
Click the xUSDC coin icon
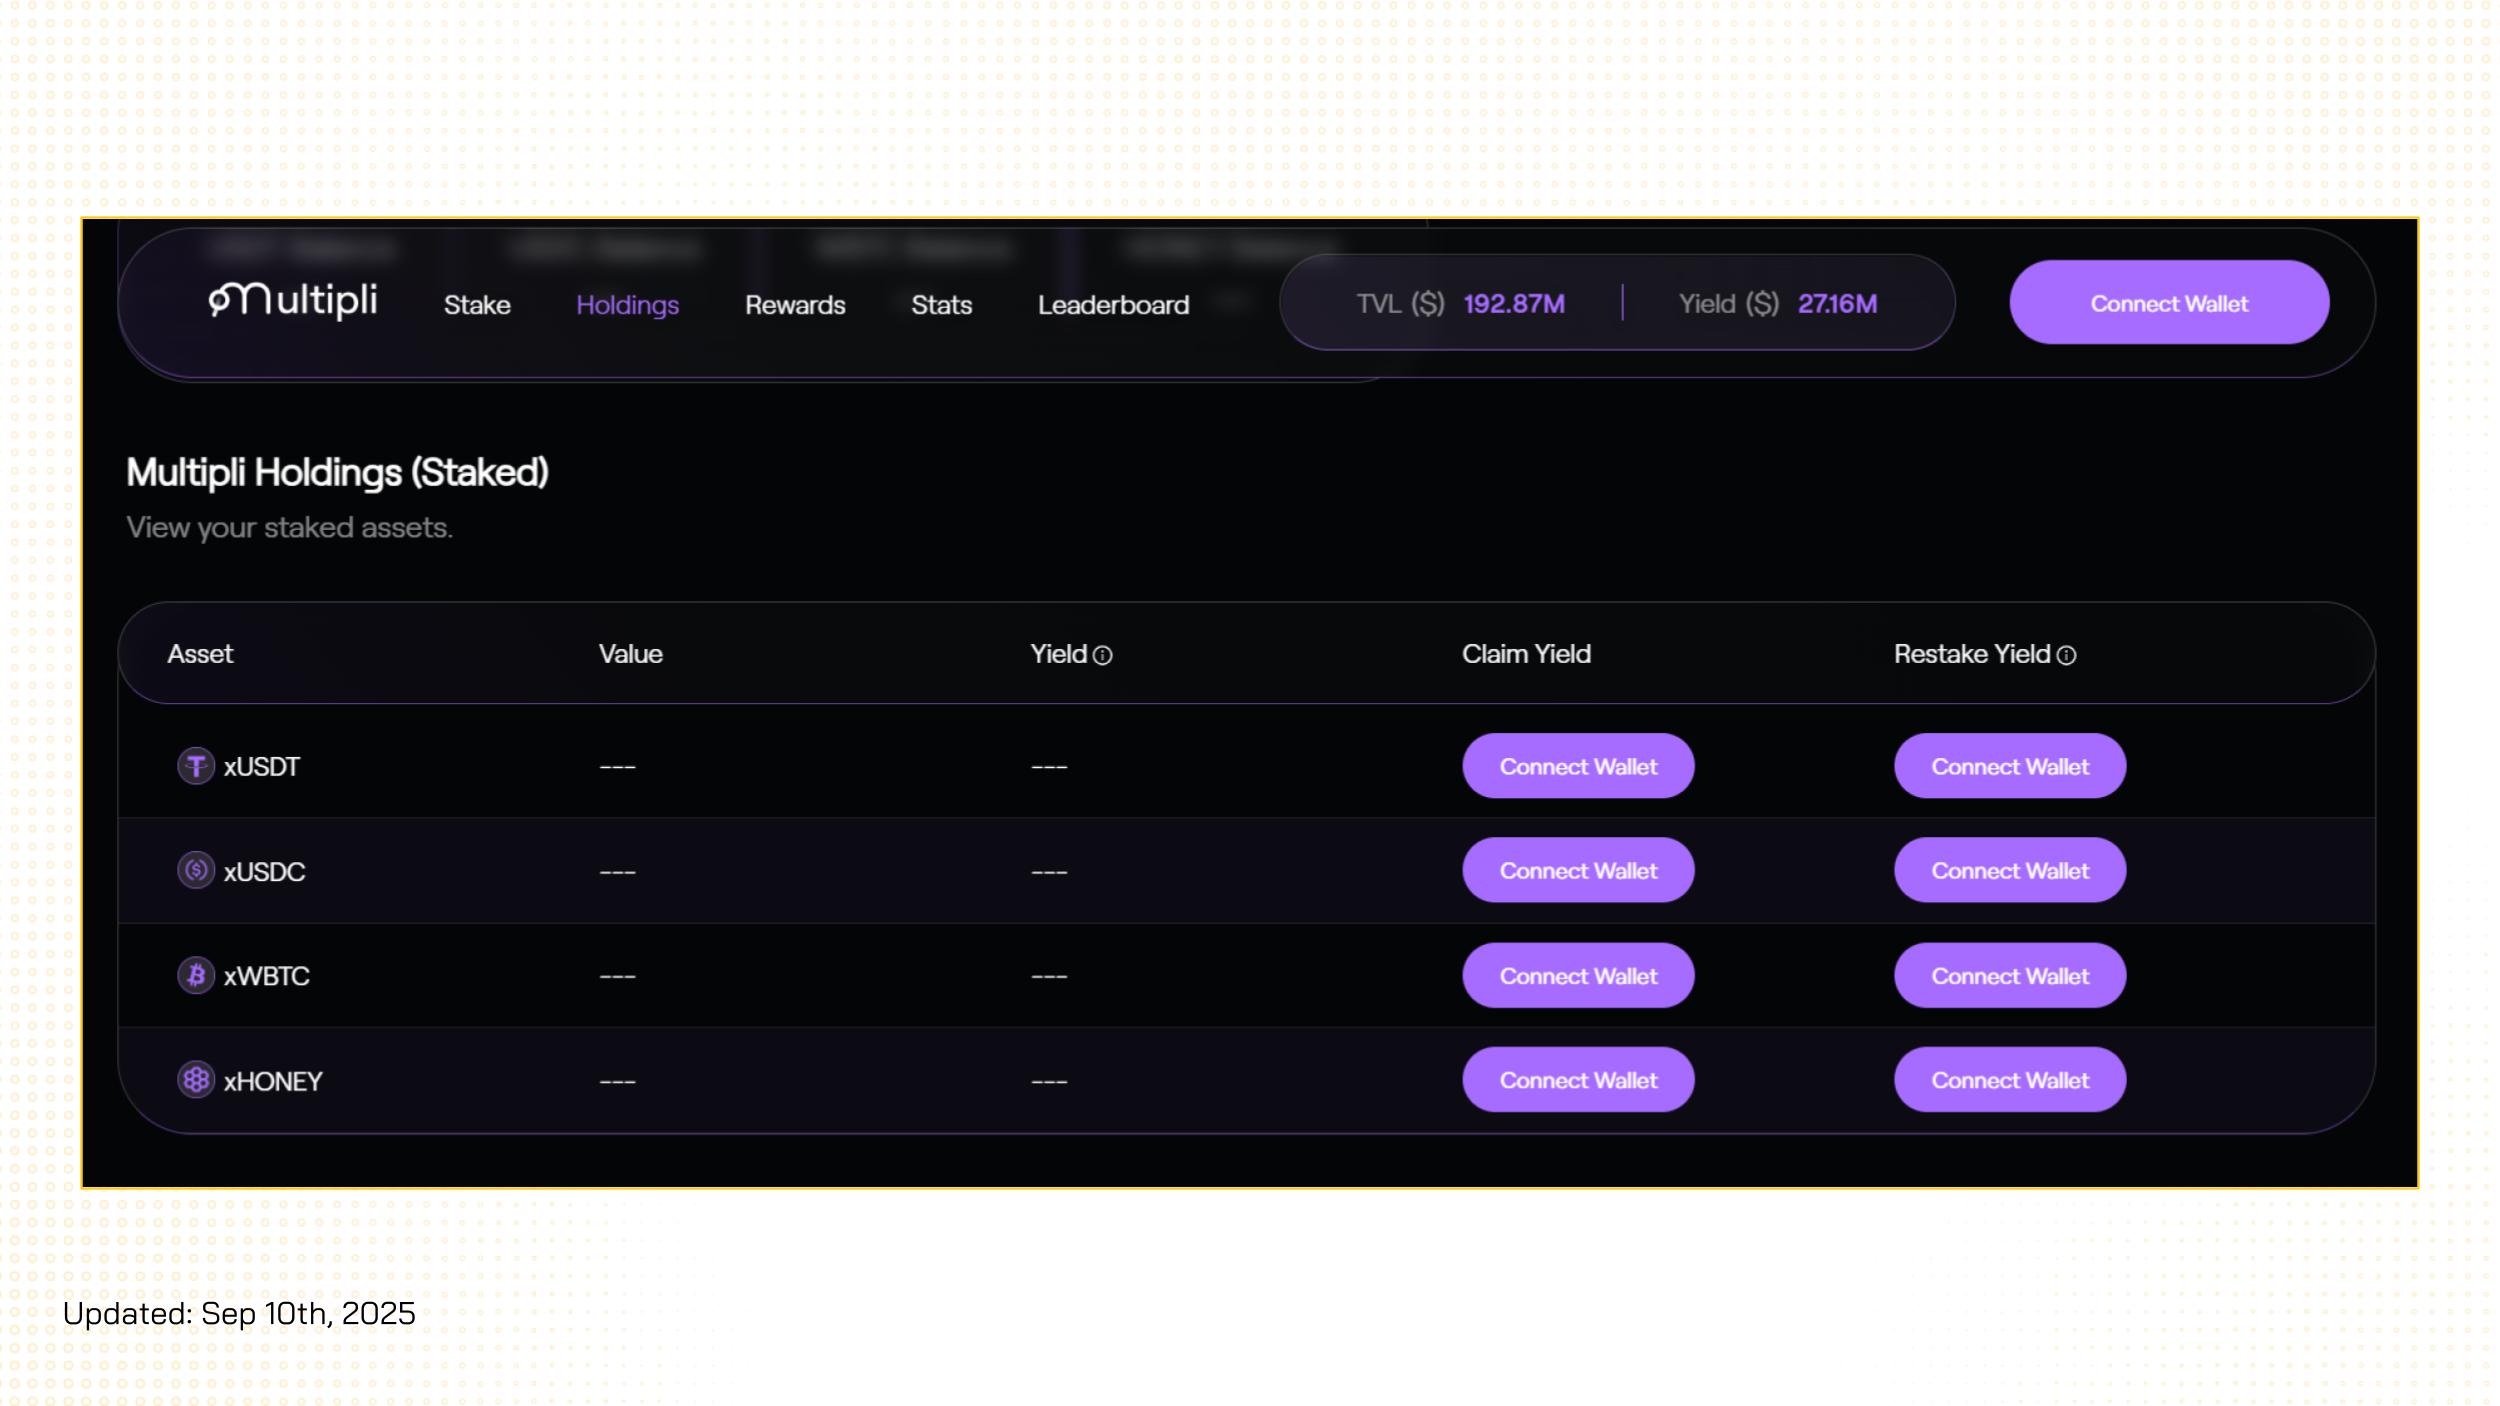pos(196,871)
